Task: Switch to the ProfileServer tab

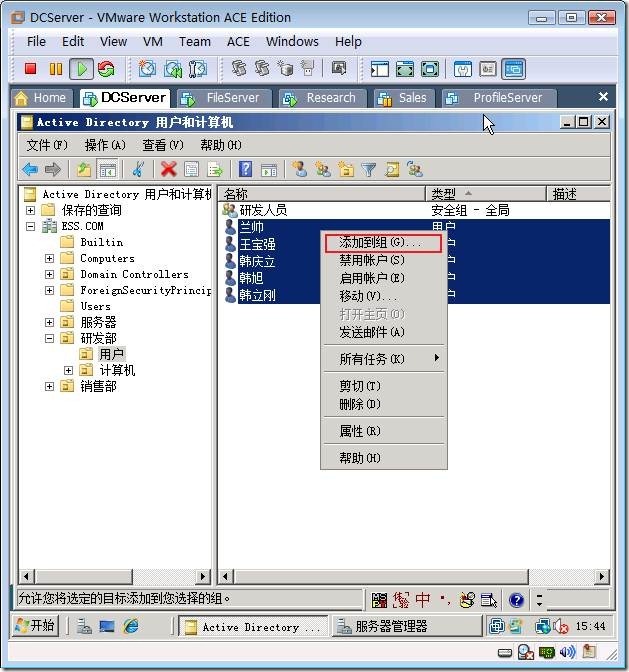Action: (x=499, y=98)
